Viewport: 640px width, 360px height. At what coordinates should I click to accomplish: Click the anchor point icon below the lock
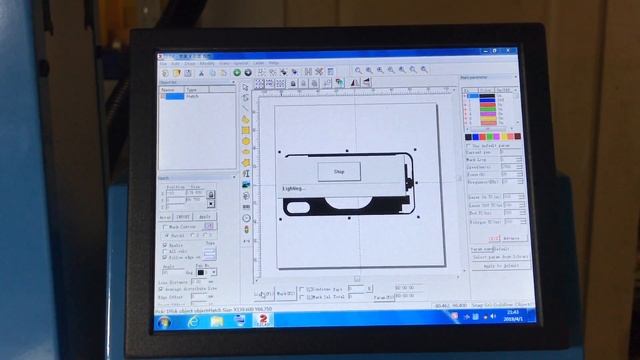211,204
